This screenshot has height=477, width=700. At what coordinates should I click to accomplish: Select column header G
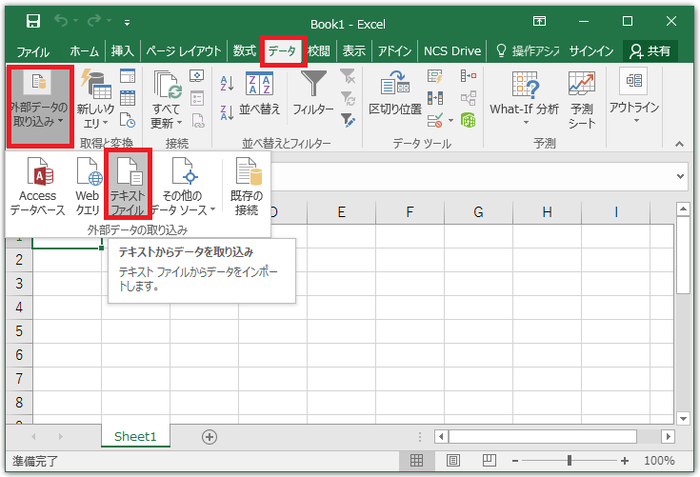[479, 212]
